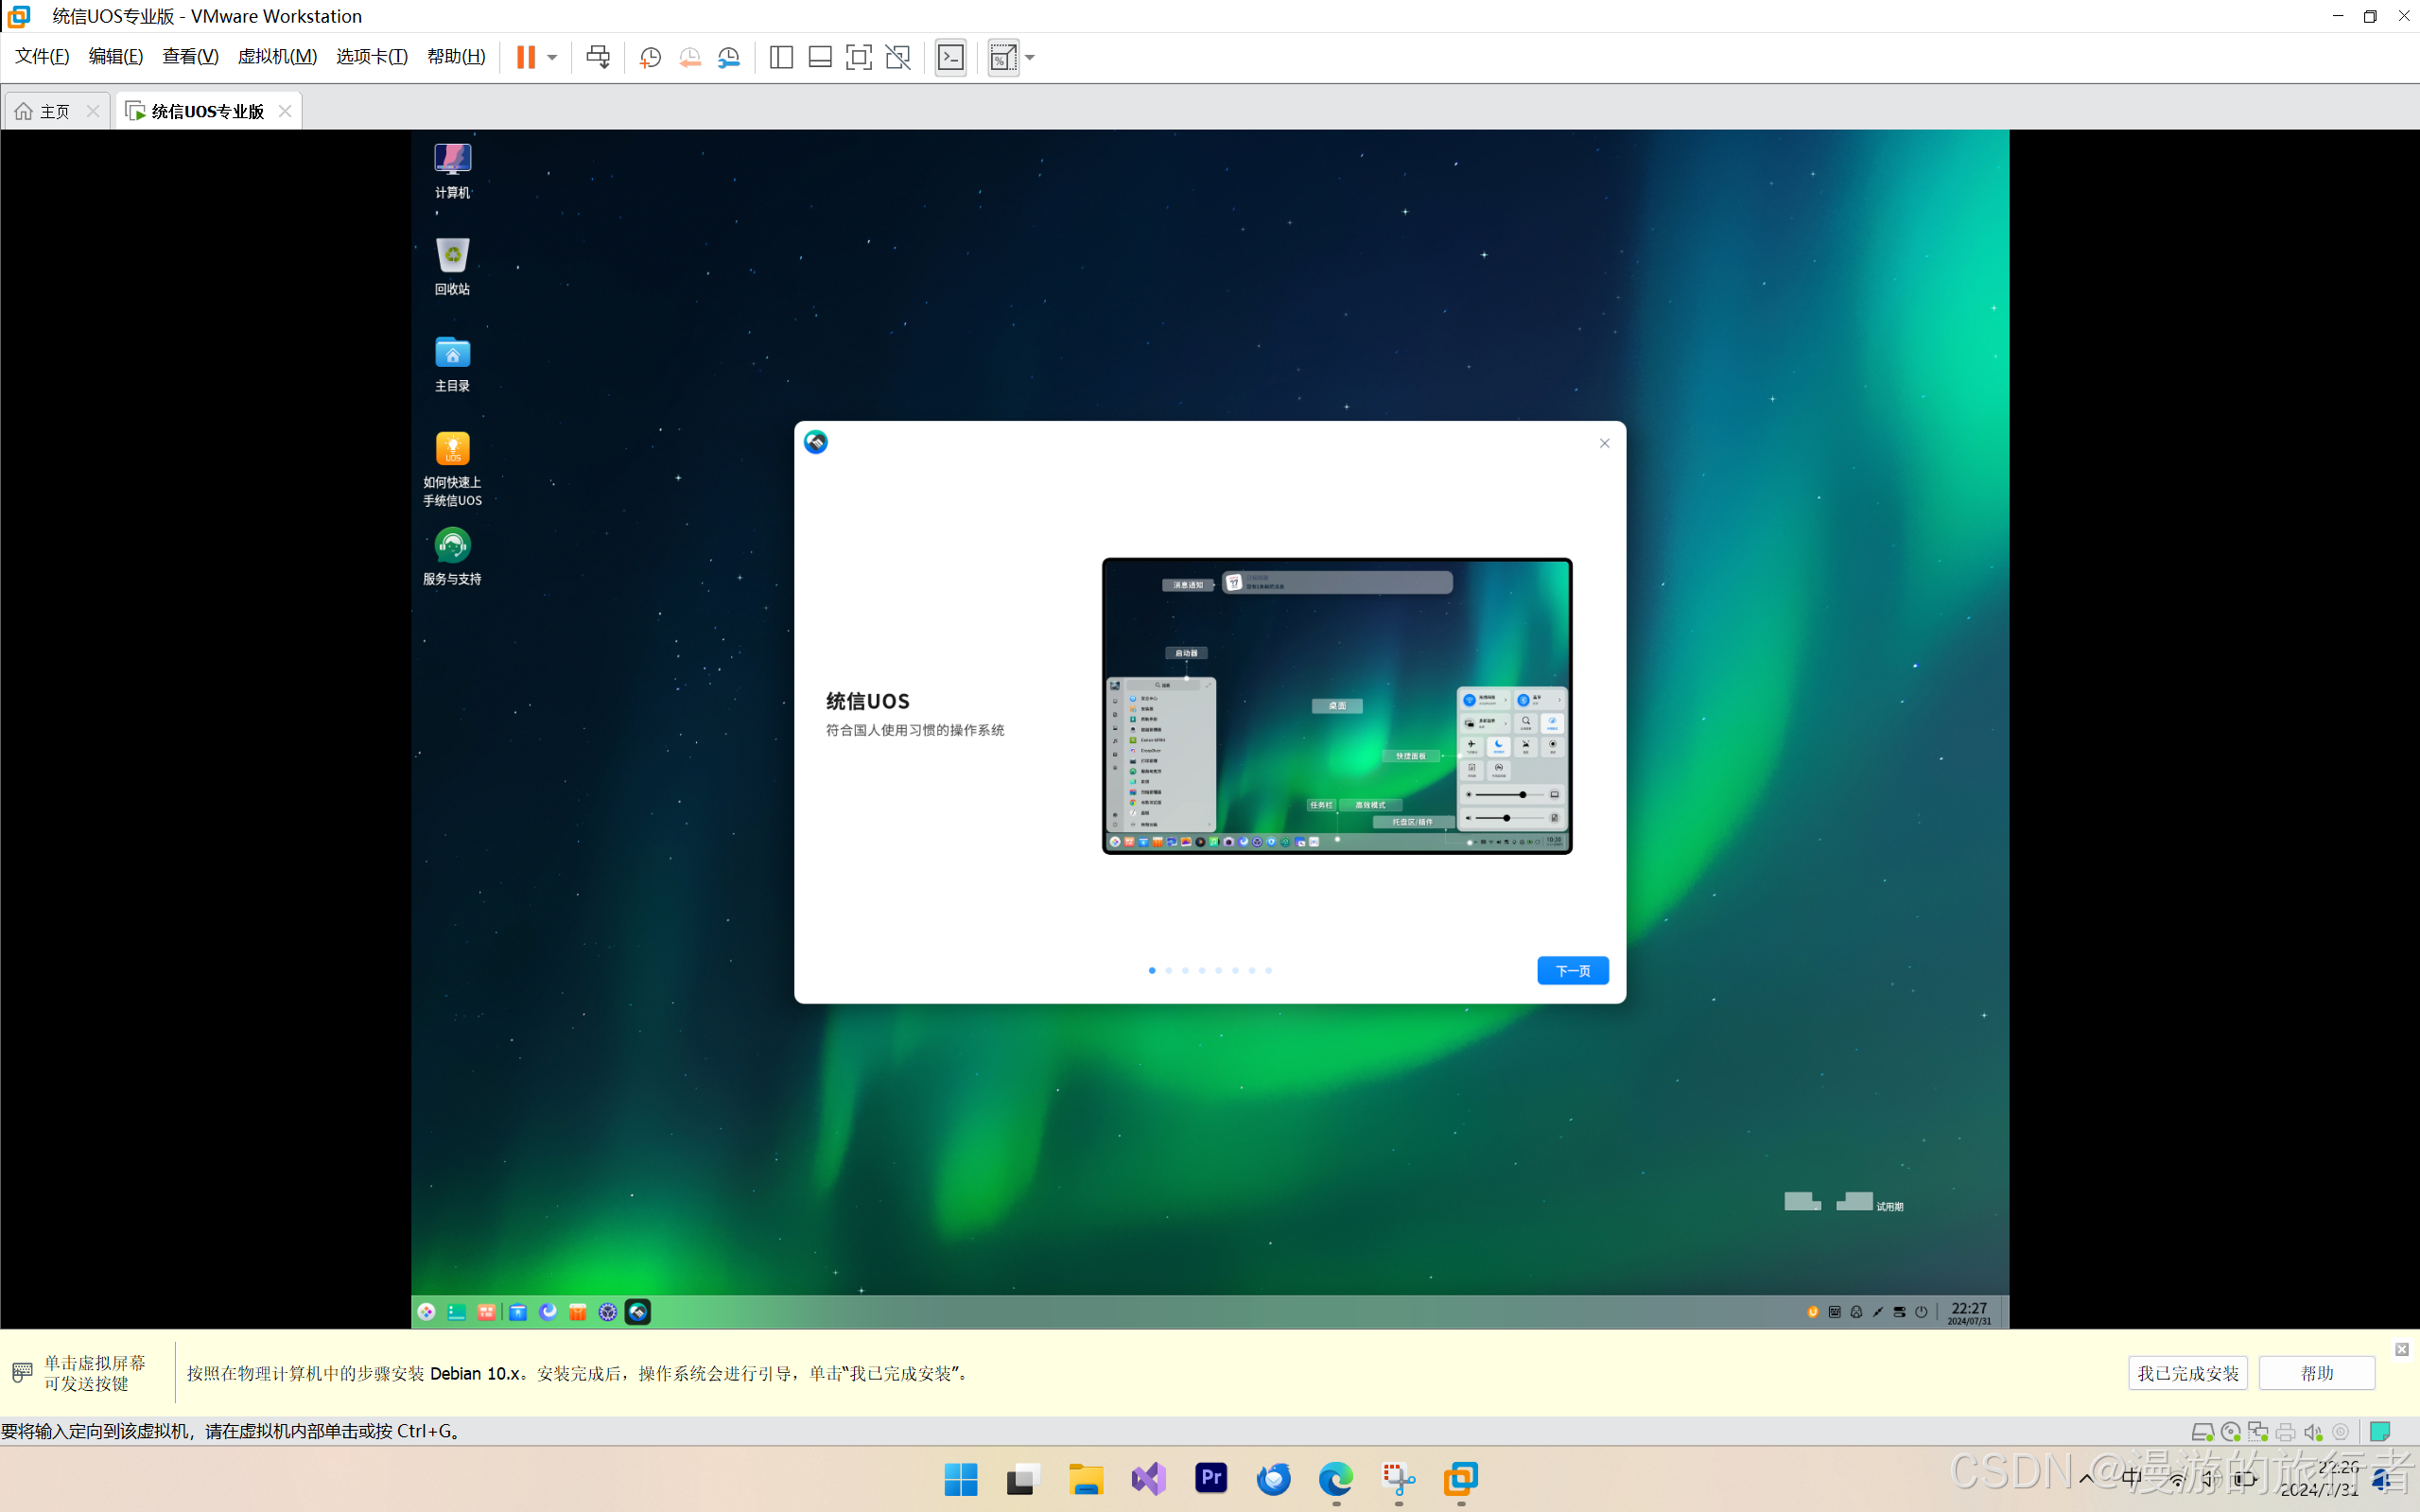Click the orange shield tray icon in UOS
This screenshot has width=2420, height=1512.
[x=1813, y=1312]
